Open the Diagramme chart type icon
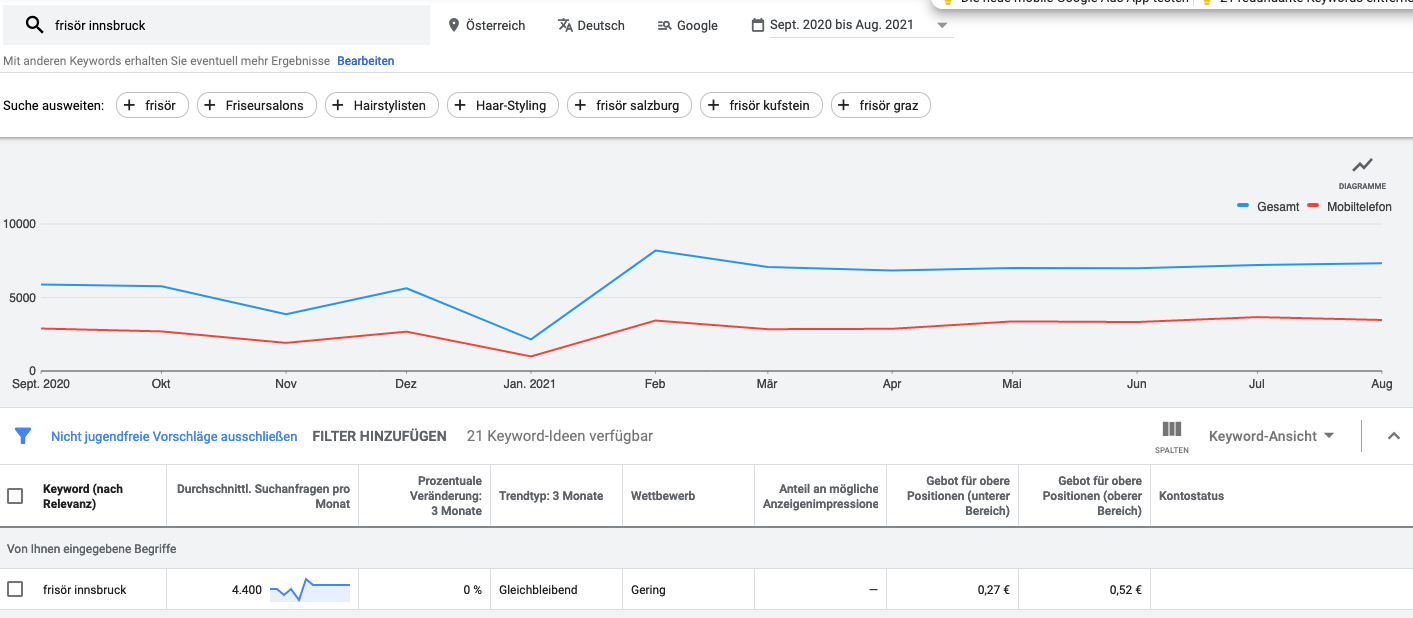This screenshot has height=618, width=1413. pos(1362,165)
